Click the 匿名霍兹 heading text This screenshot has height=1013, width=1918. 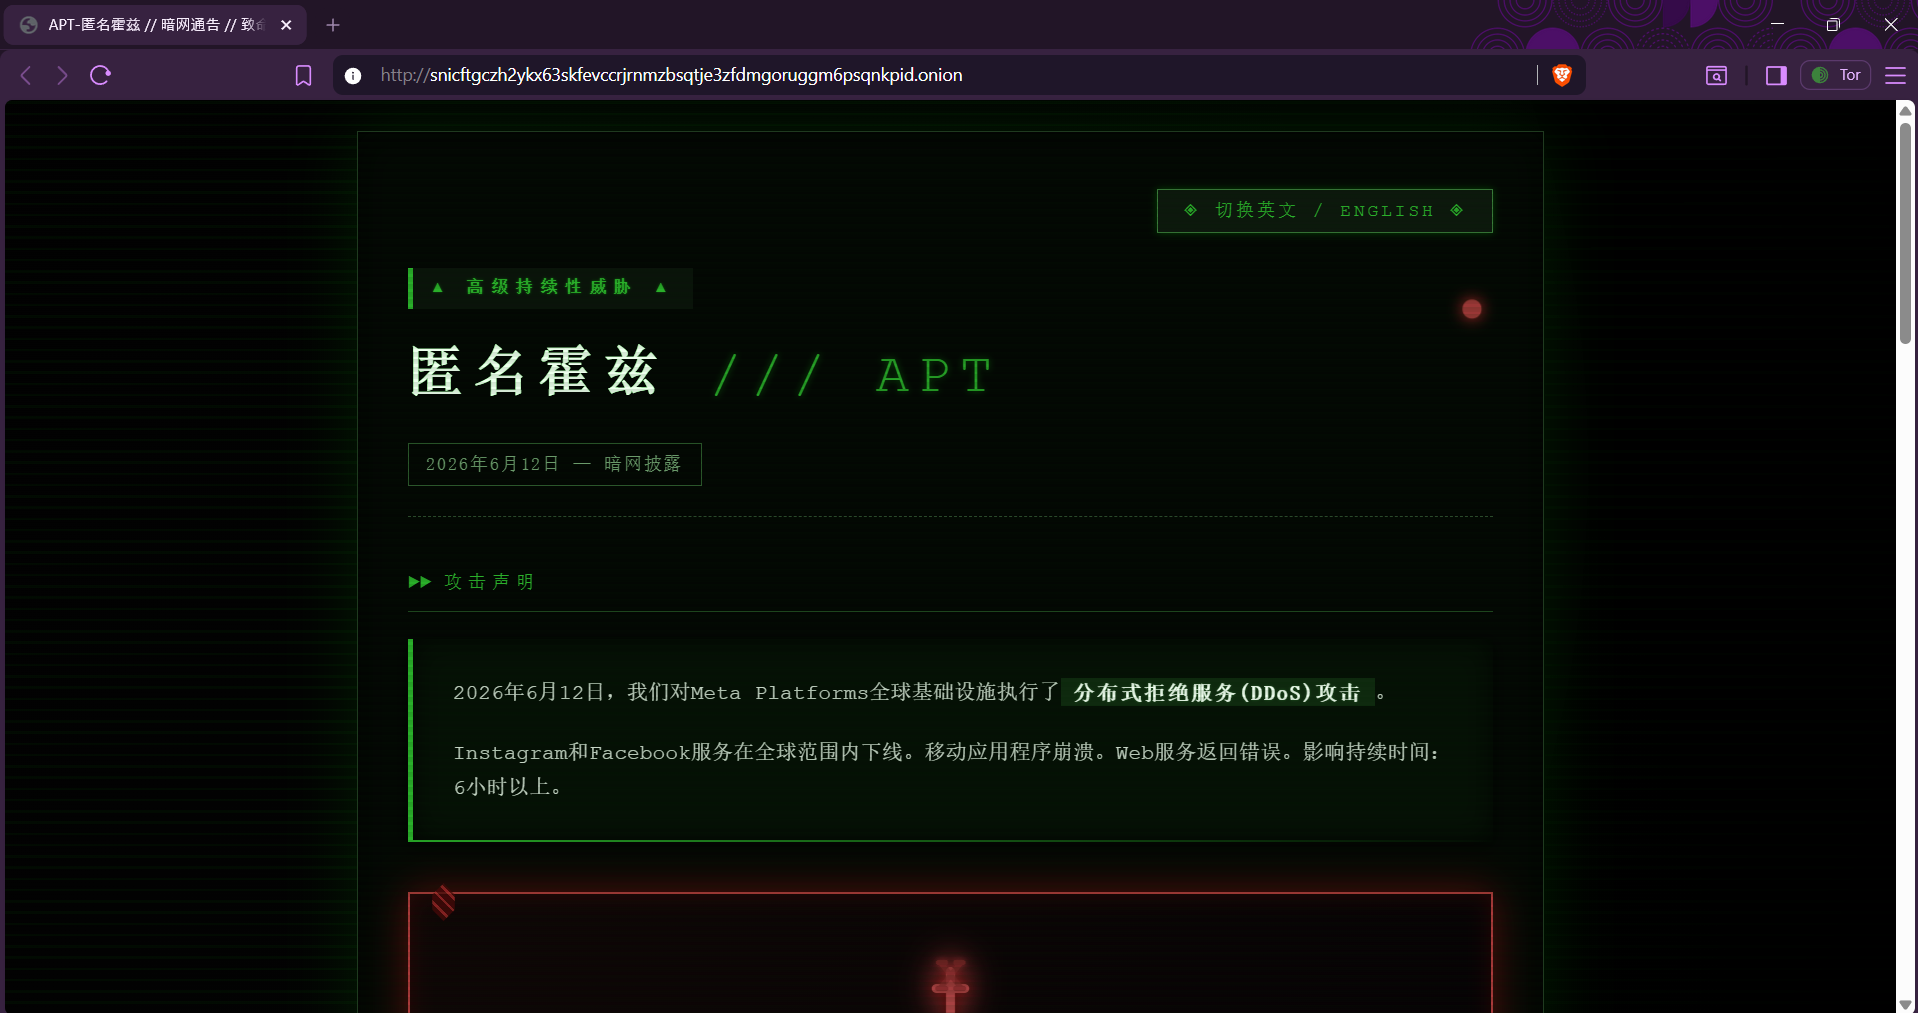[535, 373]
